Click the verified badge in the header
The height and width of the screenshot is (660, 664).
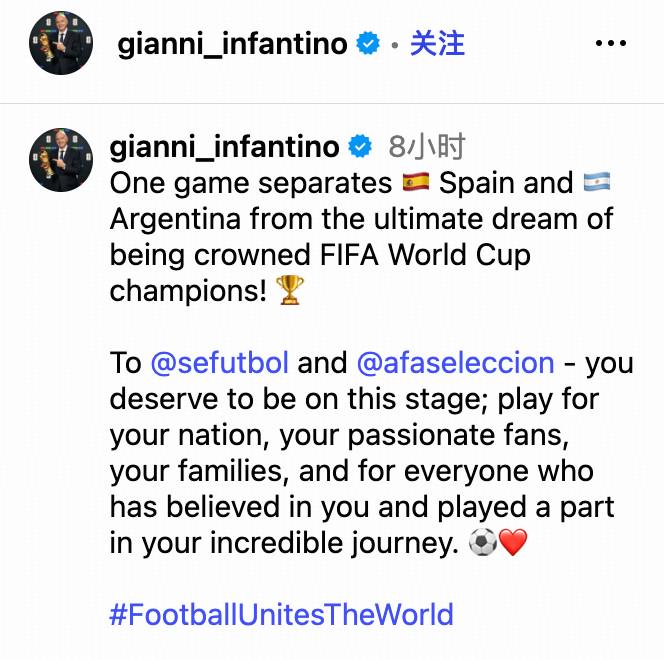pyautogui.click(x=368, y=43)
